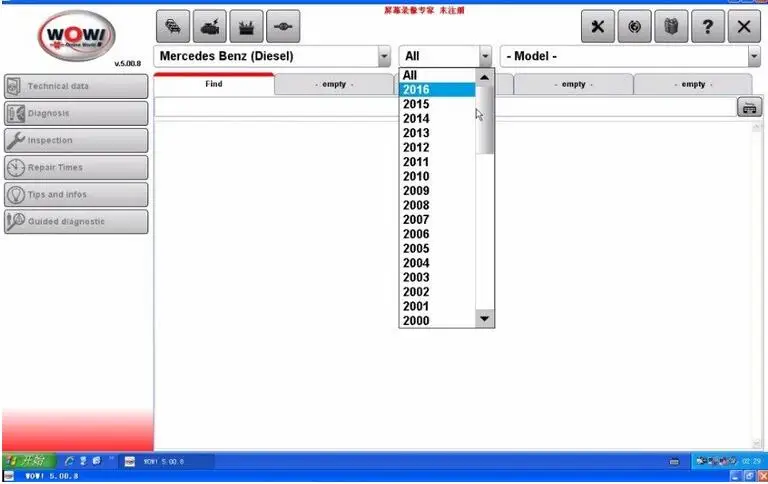Viewport: 768px width, 484px height.
Task: Open help via the question mark button
Action: coord(708,26)
